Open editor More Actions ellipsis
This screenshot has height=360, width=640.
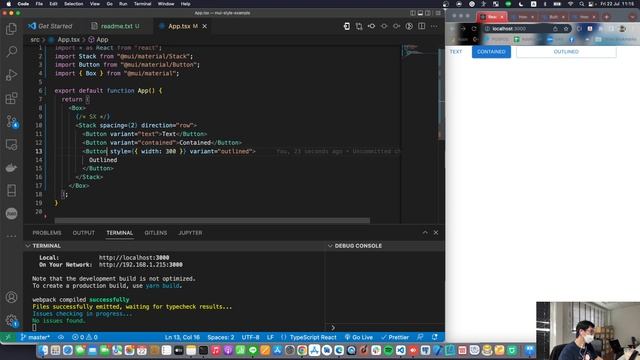[x=434, y=26]
